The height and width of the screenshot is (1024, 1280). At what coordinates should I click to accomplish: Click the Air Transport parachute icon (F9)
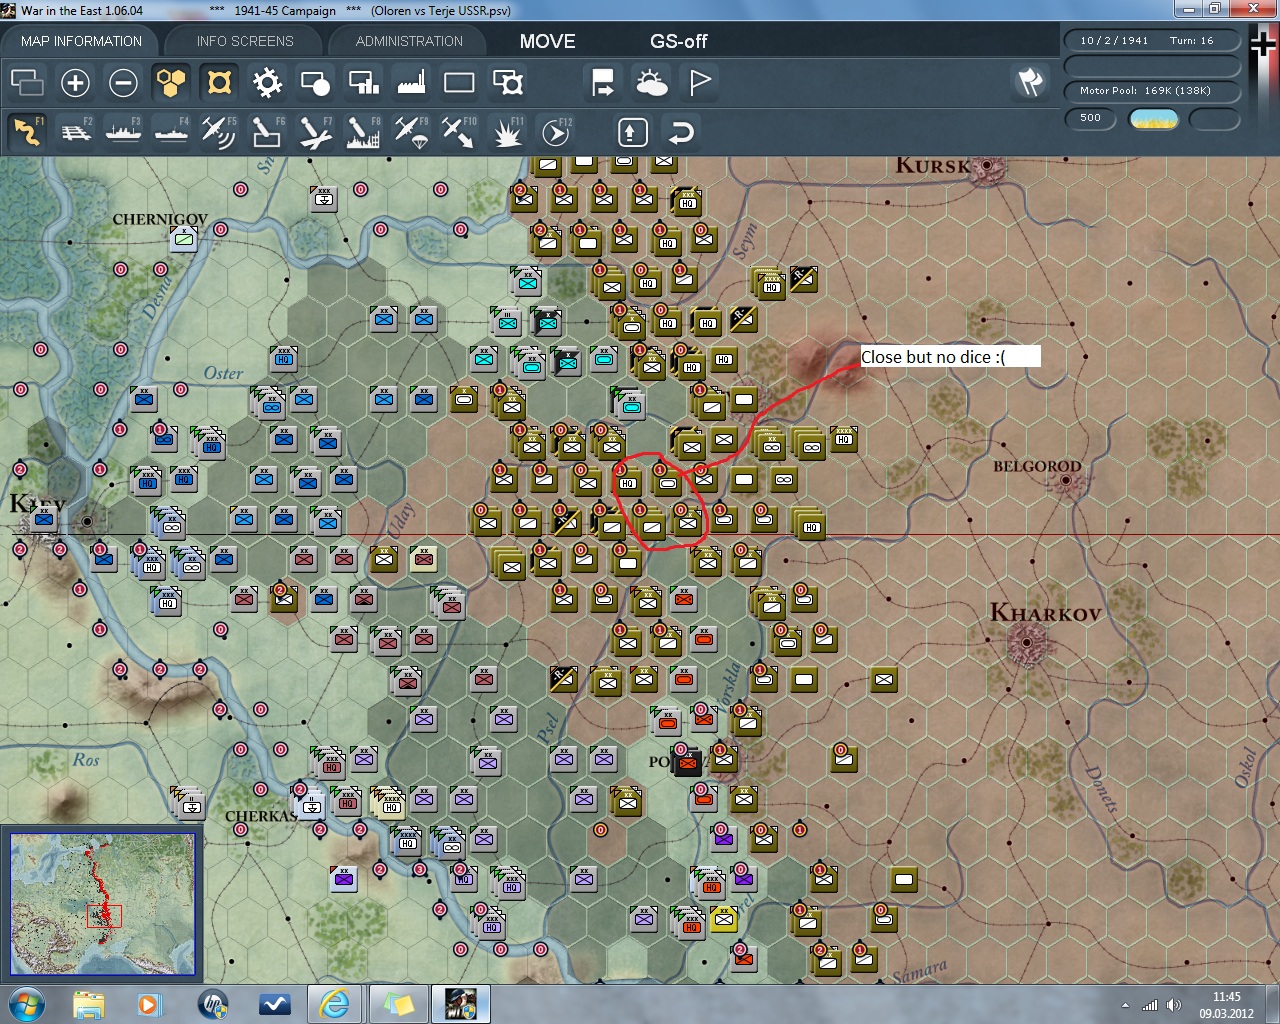pyautogui.click(x=411, y=132)
